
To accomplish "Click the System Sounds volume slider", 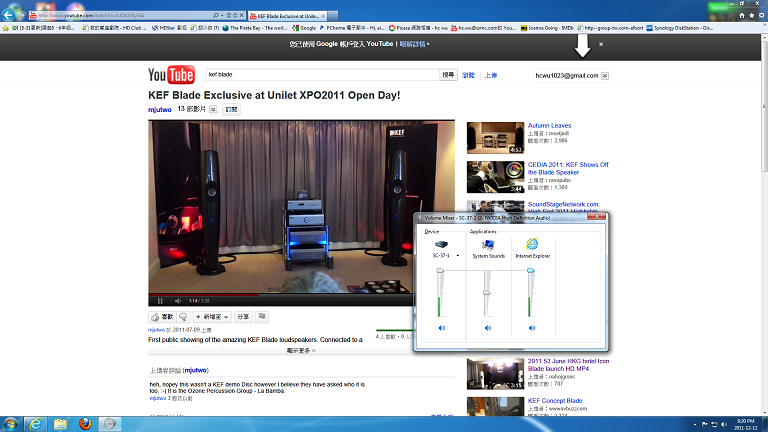I will click(x=488, y=292).
